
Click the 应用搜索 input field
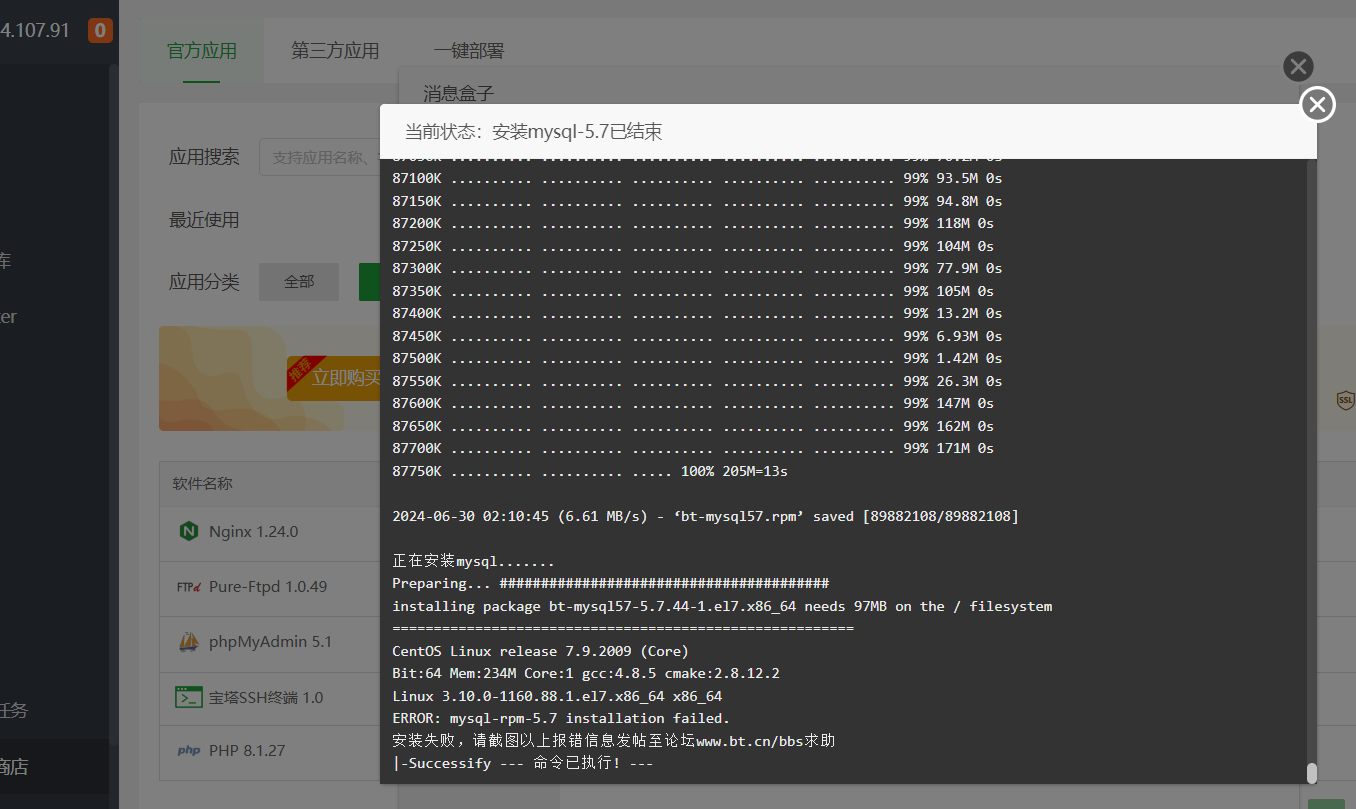[320, 157]
